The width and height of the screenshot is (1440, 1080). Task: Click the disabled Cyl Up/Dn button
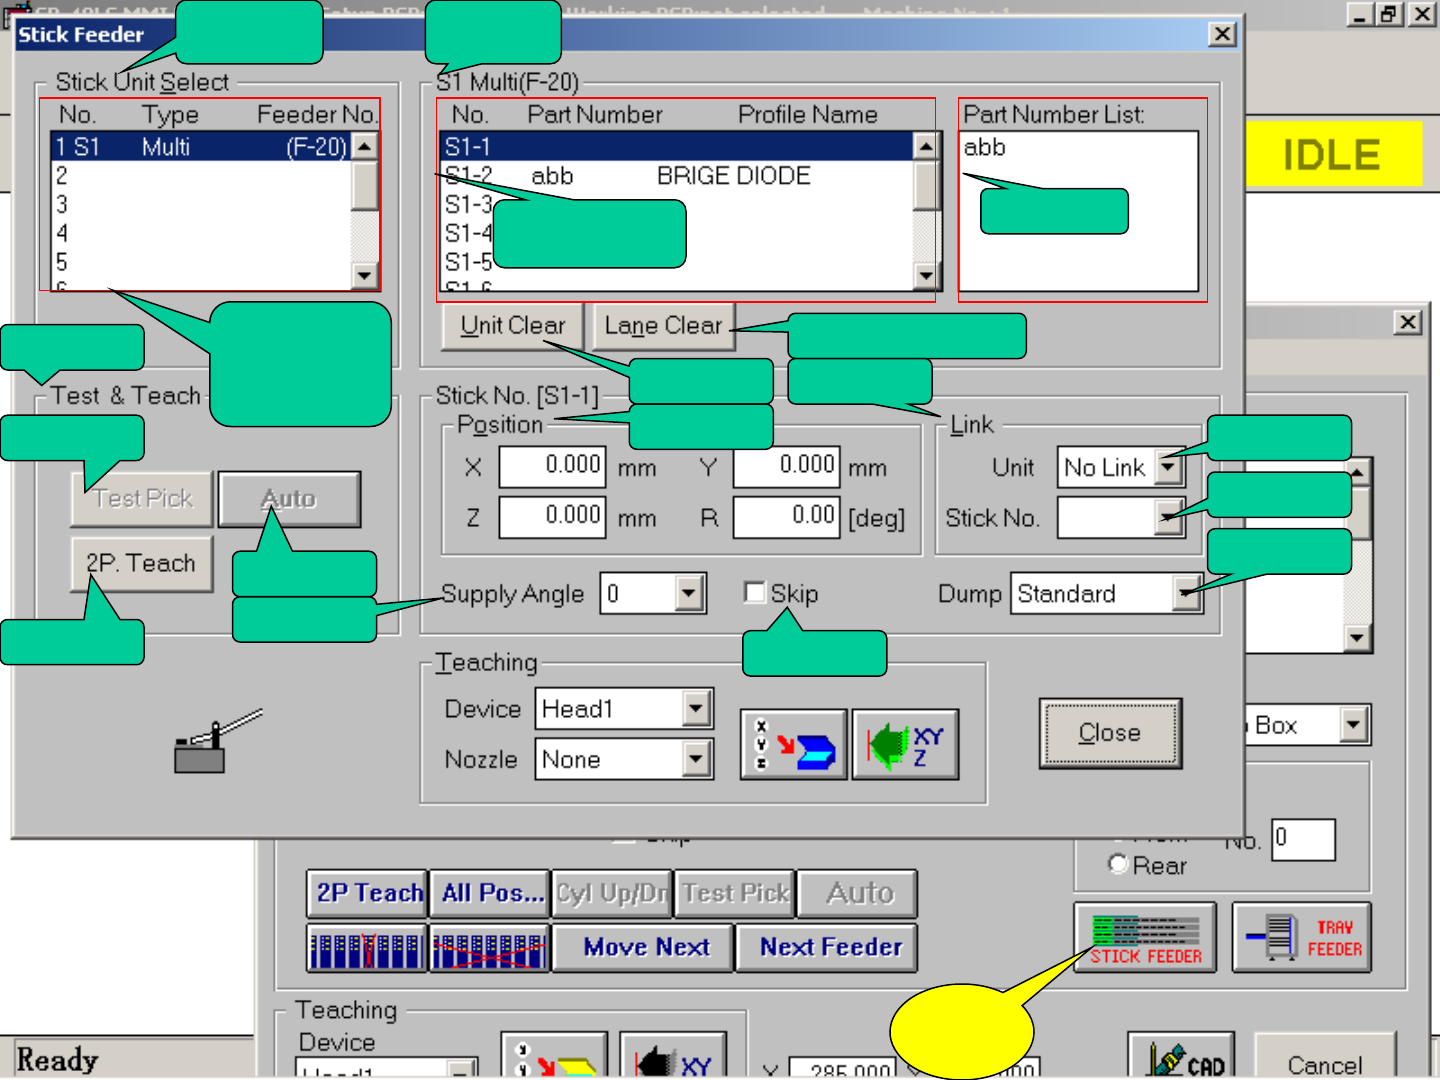click(612, 894)
